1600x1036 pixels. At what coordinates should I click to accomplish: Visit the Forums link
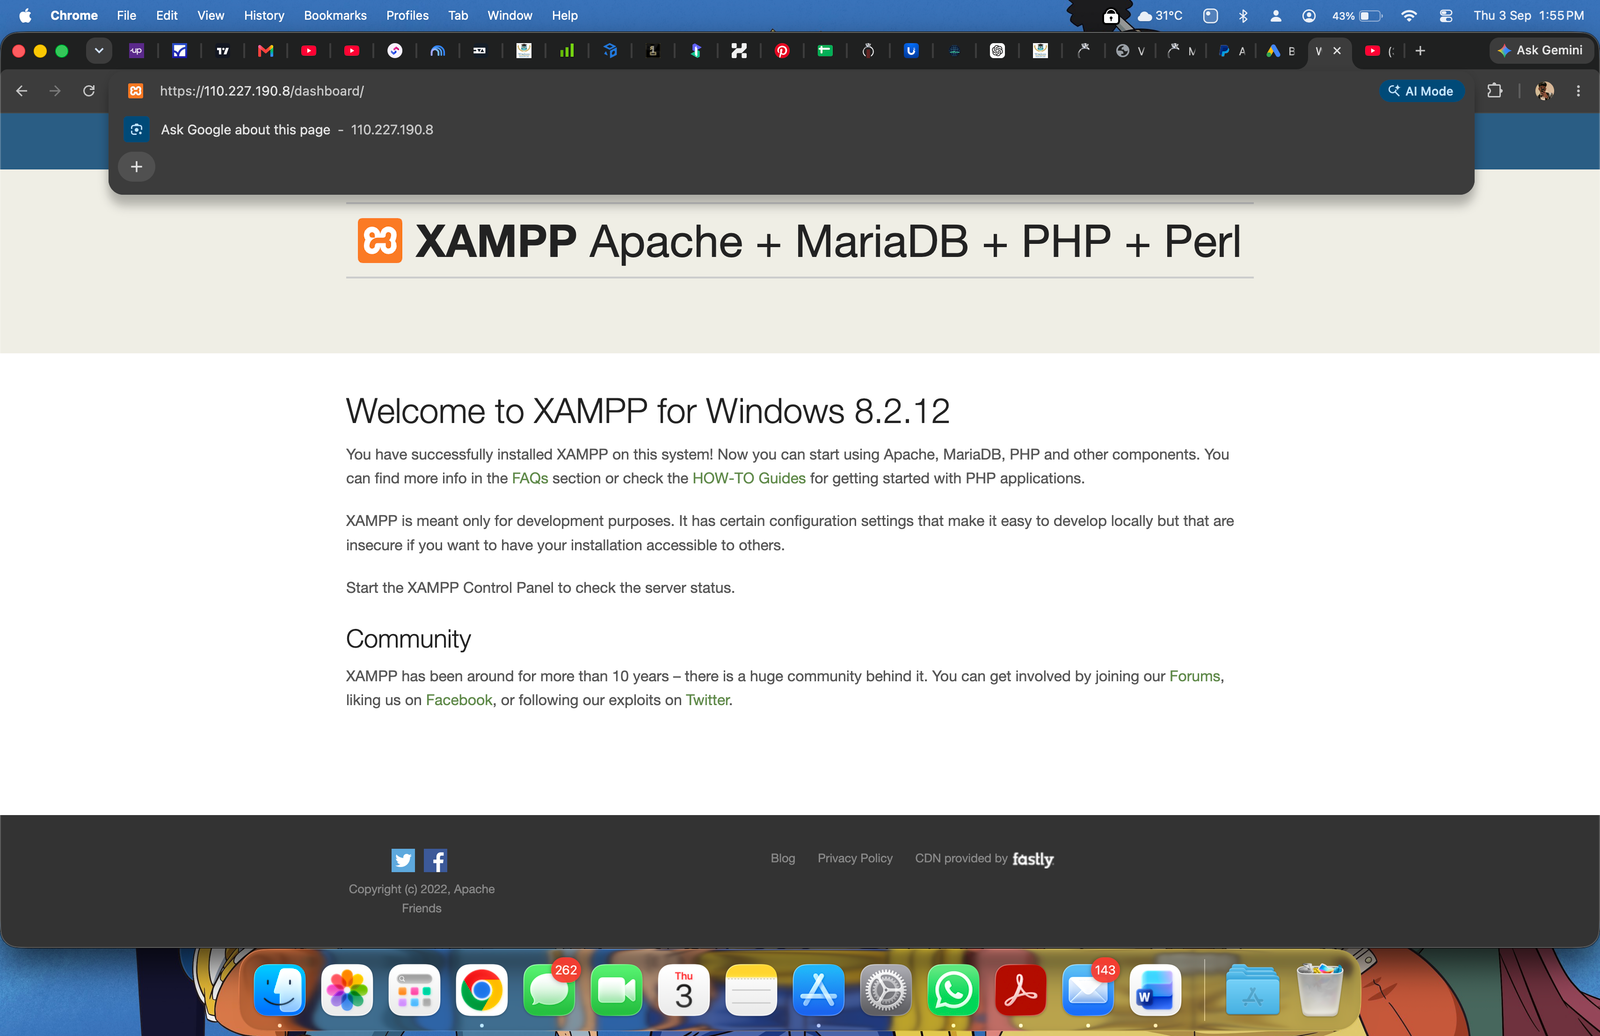(x=1195, y=677)
